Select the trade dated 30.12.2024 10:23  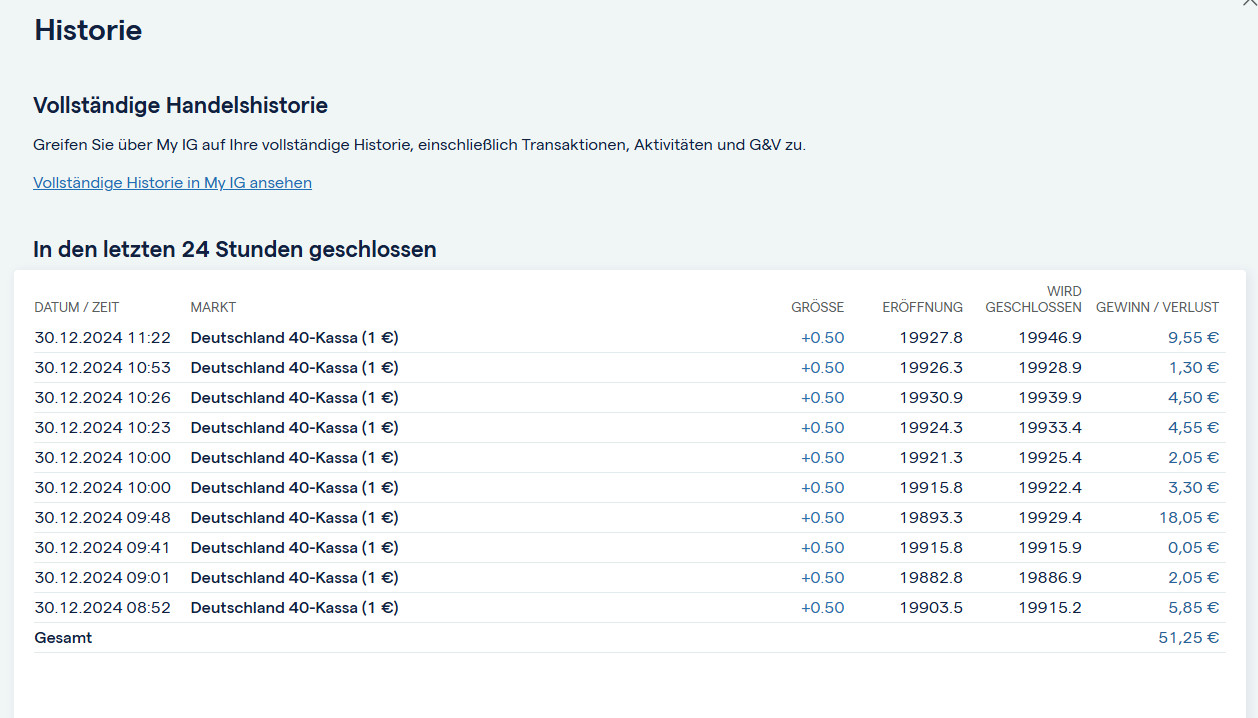pos(102,428)
